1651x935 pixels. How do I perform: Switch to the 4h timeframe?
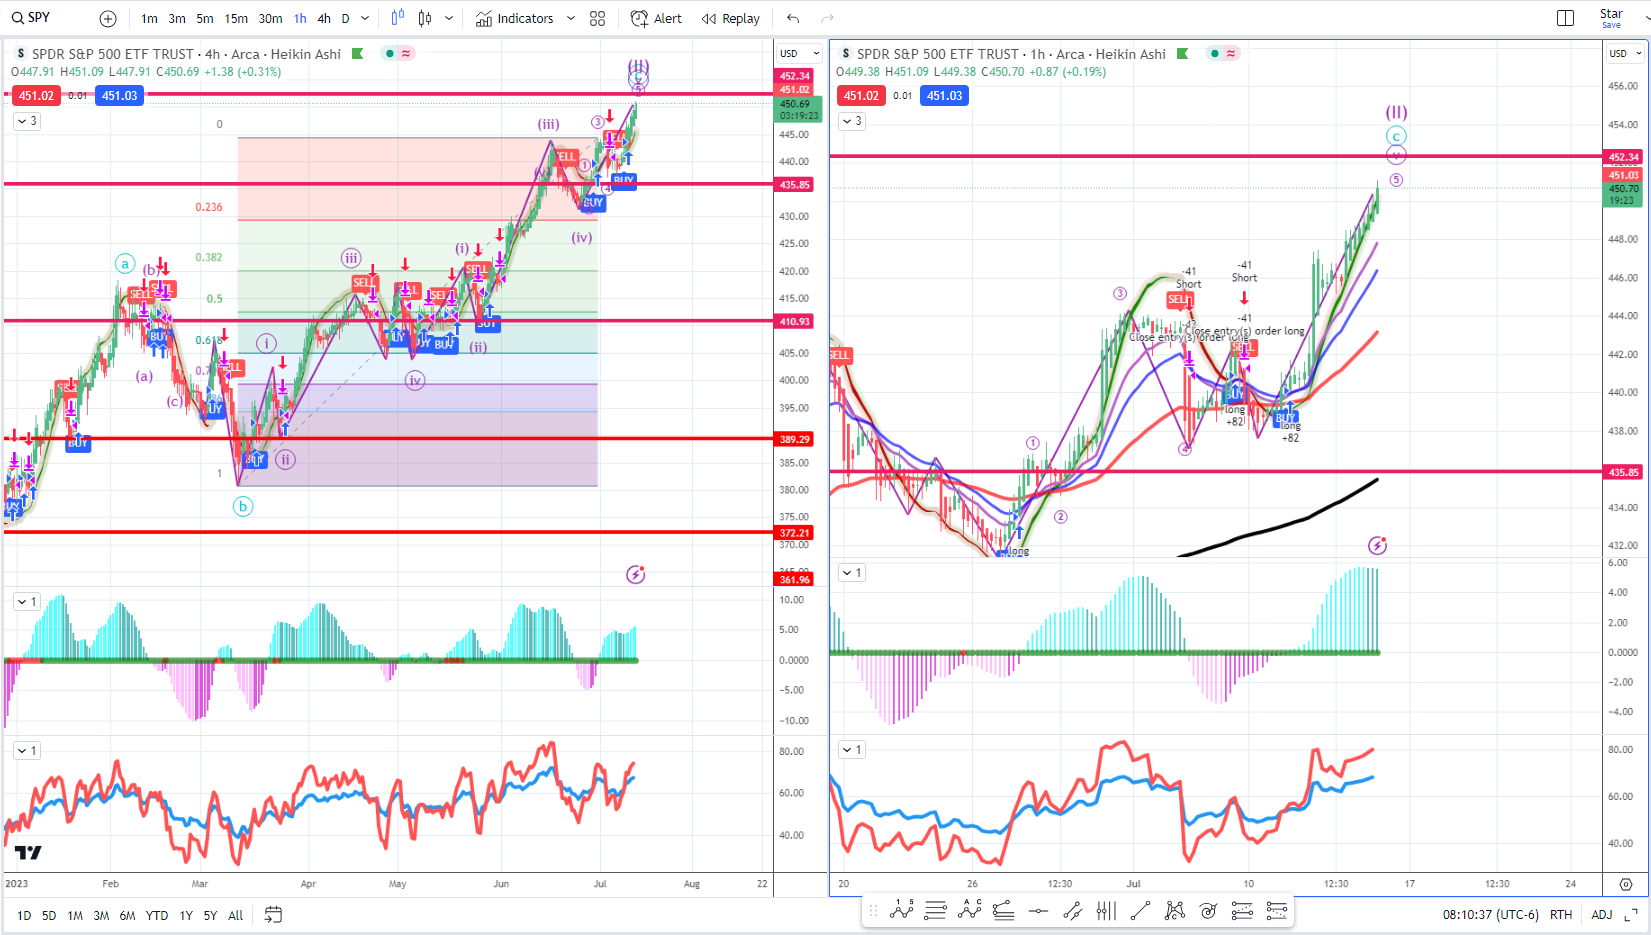[324, 18]
